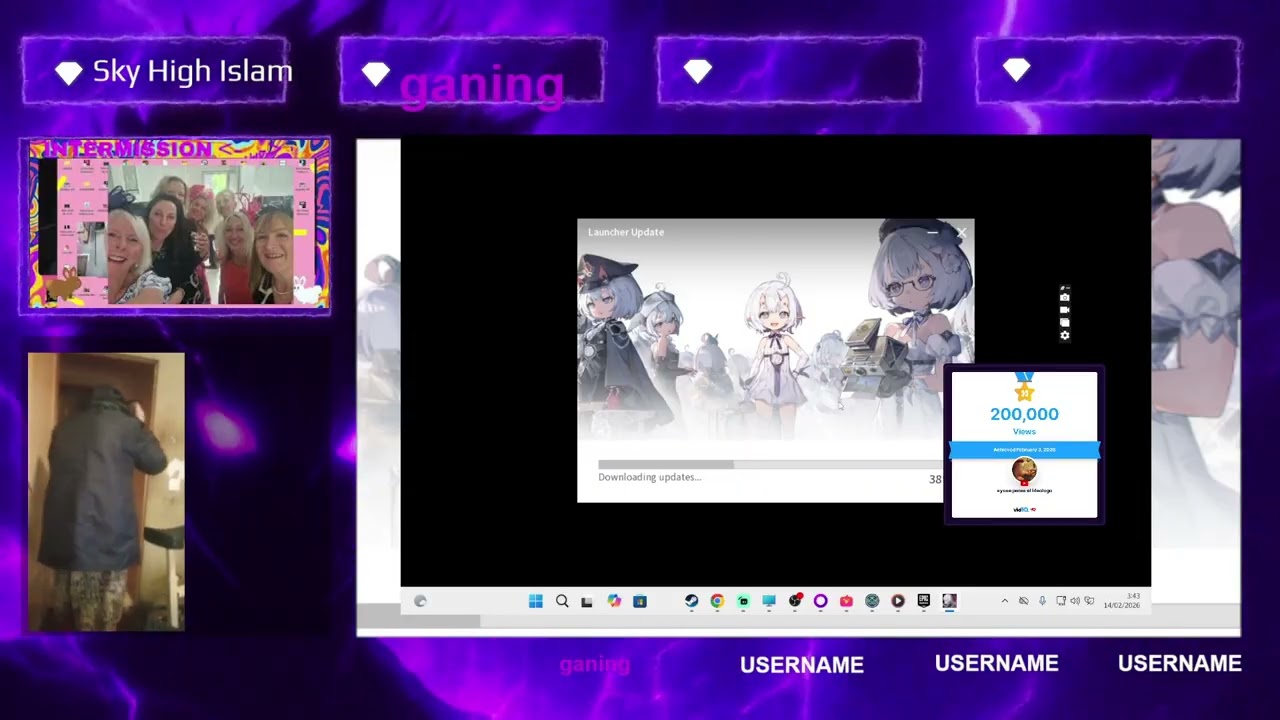This screenshot has height=720, width=1280.
Task: Click the first white 'USERNAME' label at the bottom
Action: [x=802, y=665]
